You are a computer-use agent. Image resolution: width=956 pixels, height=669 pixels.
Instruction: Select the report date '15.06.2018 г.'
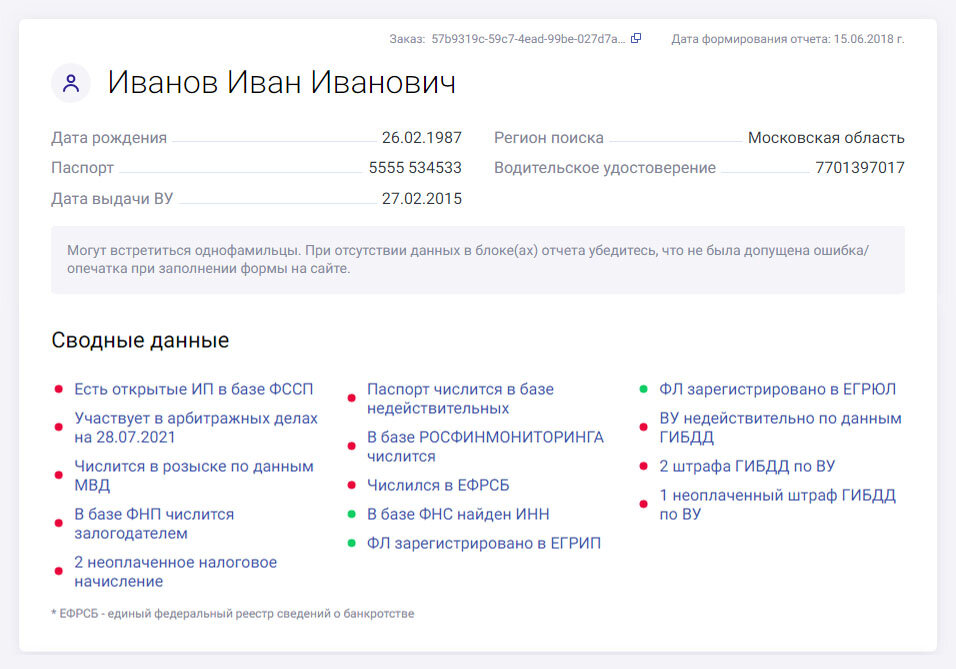point(869,39)
